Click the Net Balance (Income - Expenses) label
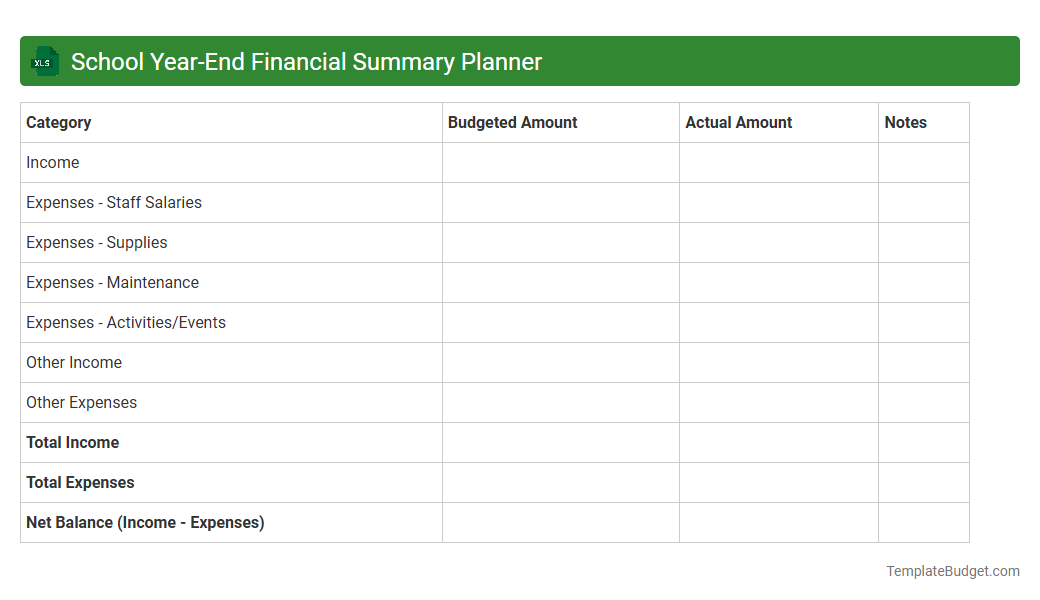This screenshot has width=1040, height=600. click(x=145, y=522)
